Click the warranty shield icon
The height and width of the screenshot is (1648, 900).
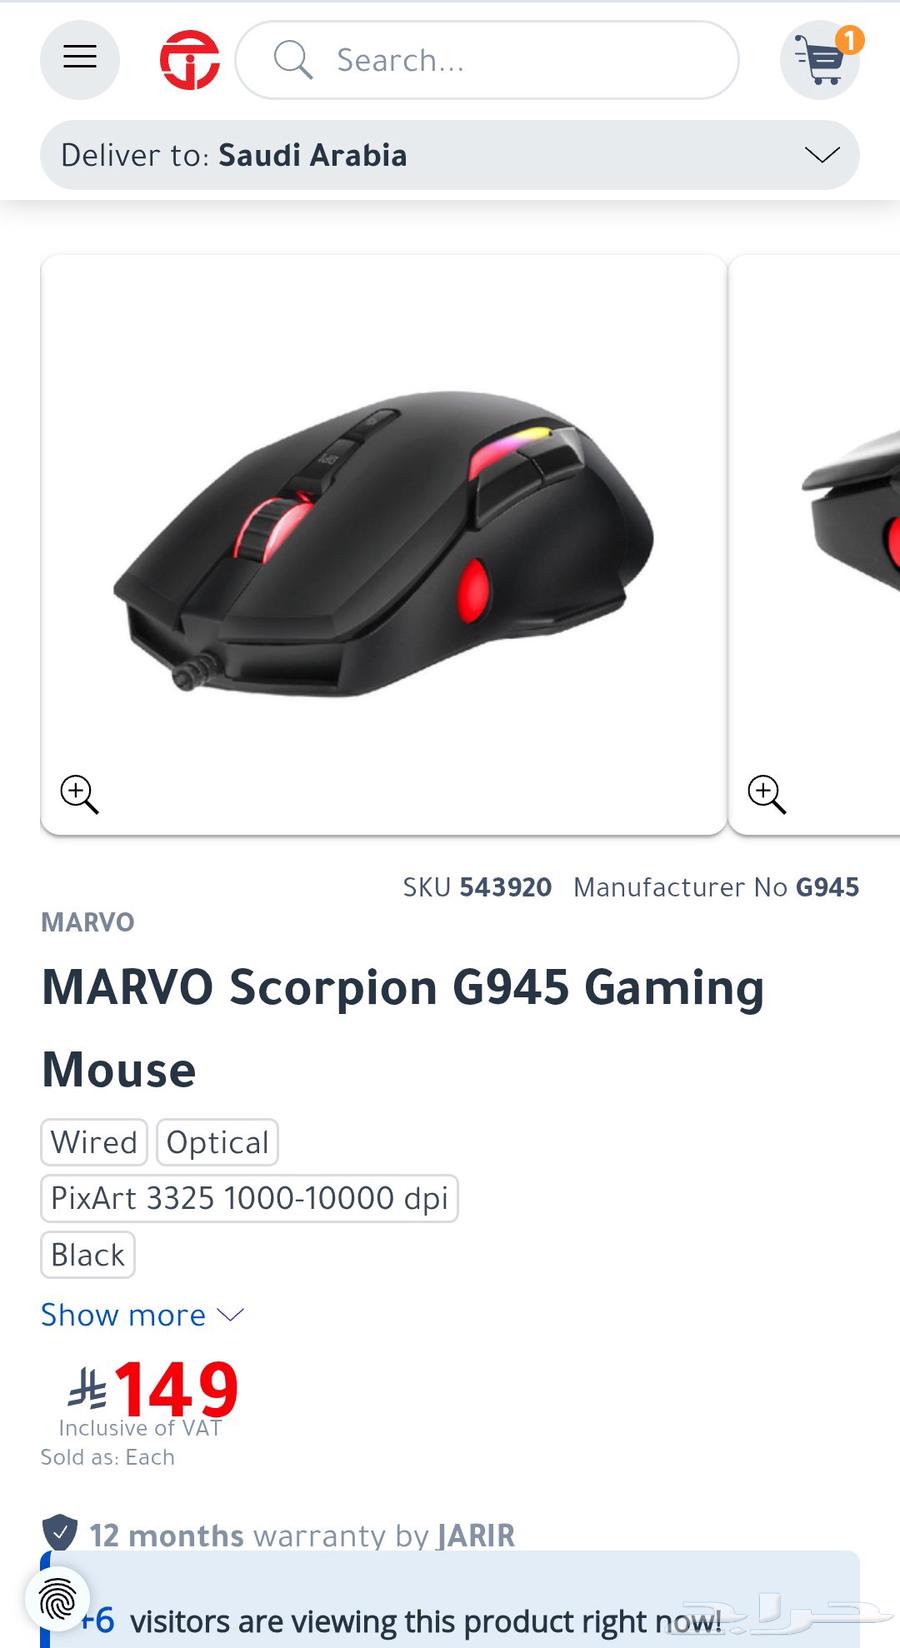[61, 1532]
